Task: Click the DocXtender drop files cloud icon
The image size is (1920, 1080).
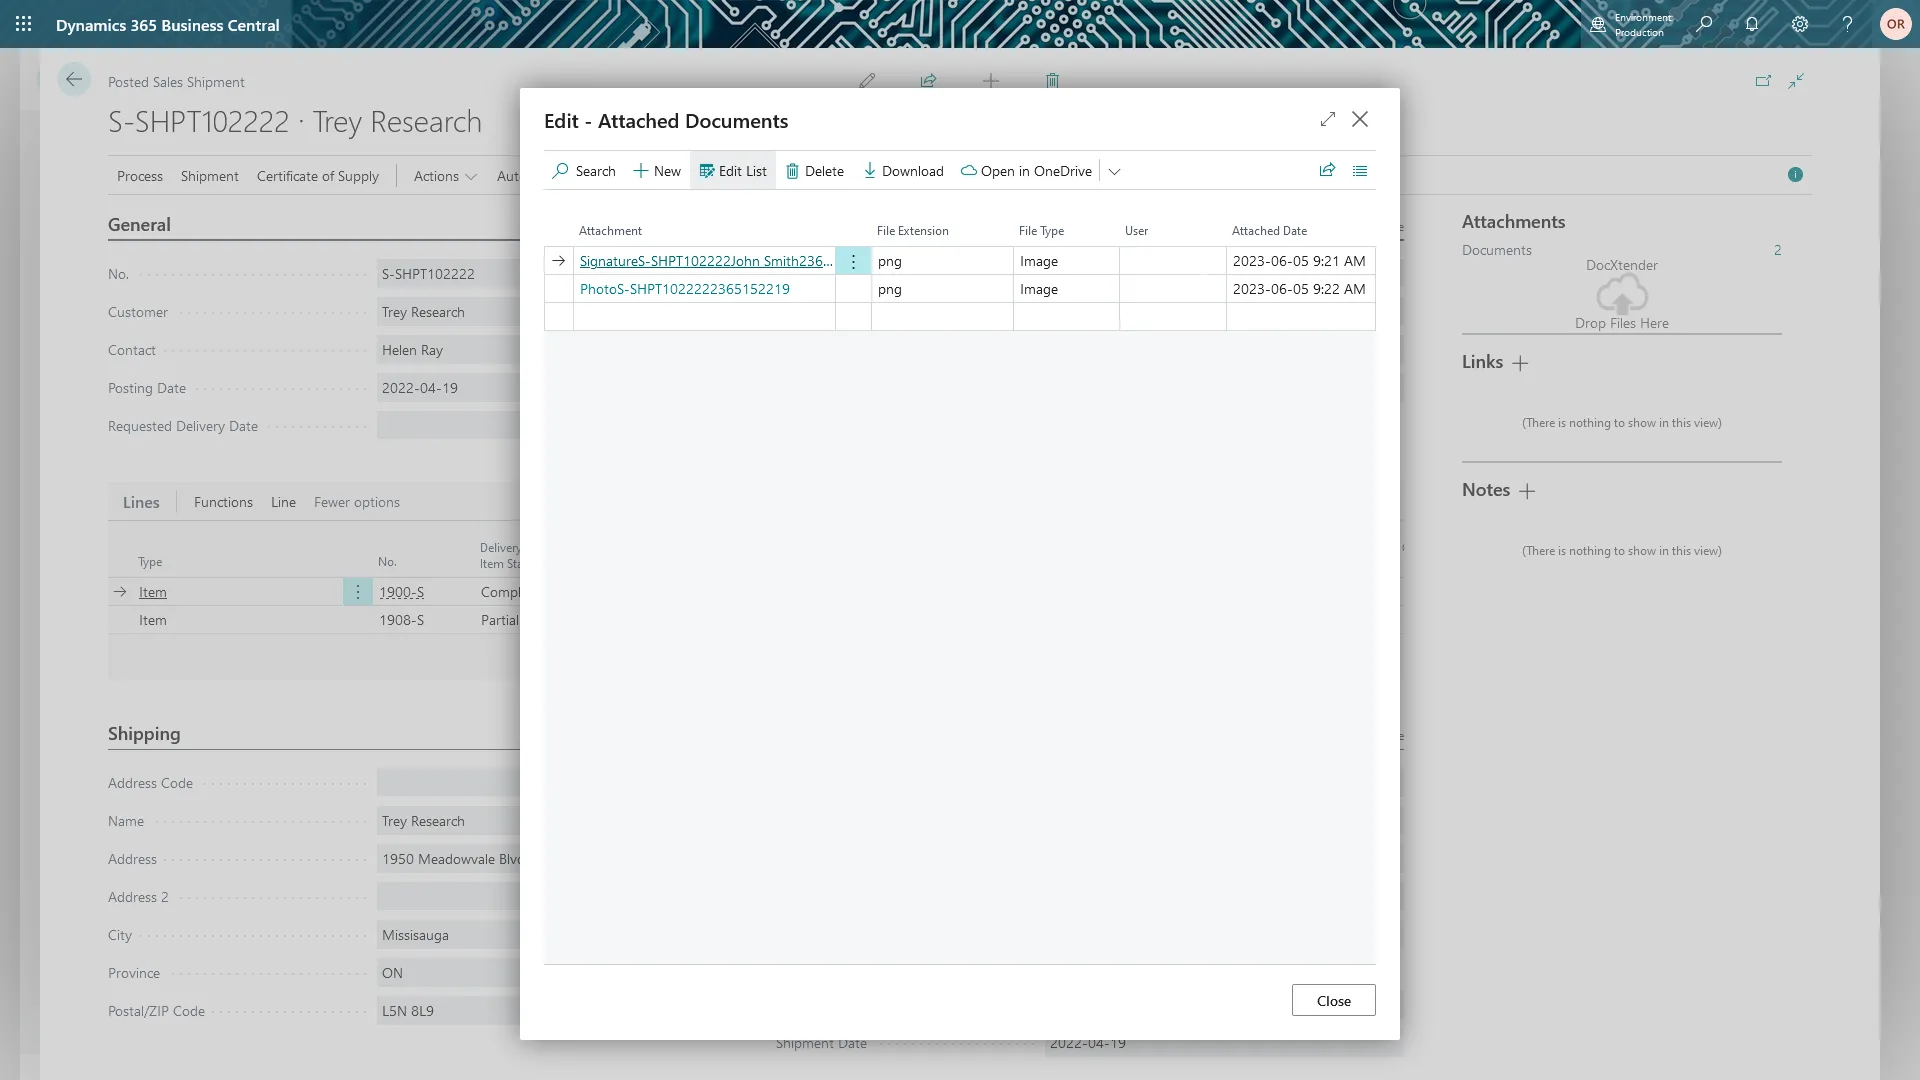Action: (x=1621, y=296)
